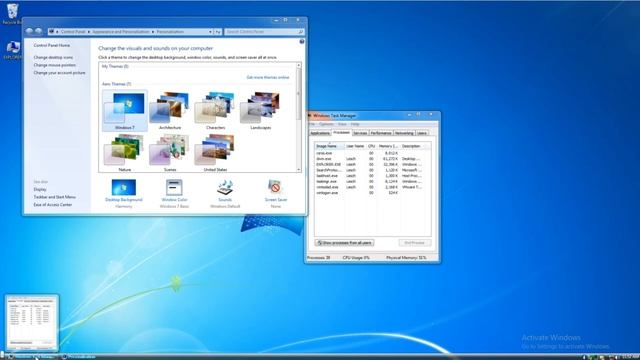Image resolution: width=640 pixels, height=360 pixels.
Task: Switch to the Users tab
Action: (x=422, y=133)
